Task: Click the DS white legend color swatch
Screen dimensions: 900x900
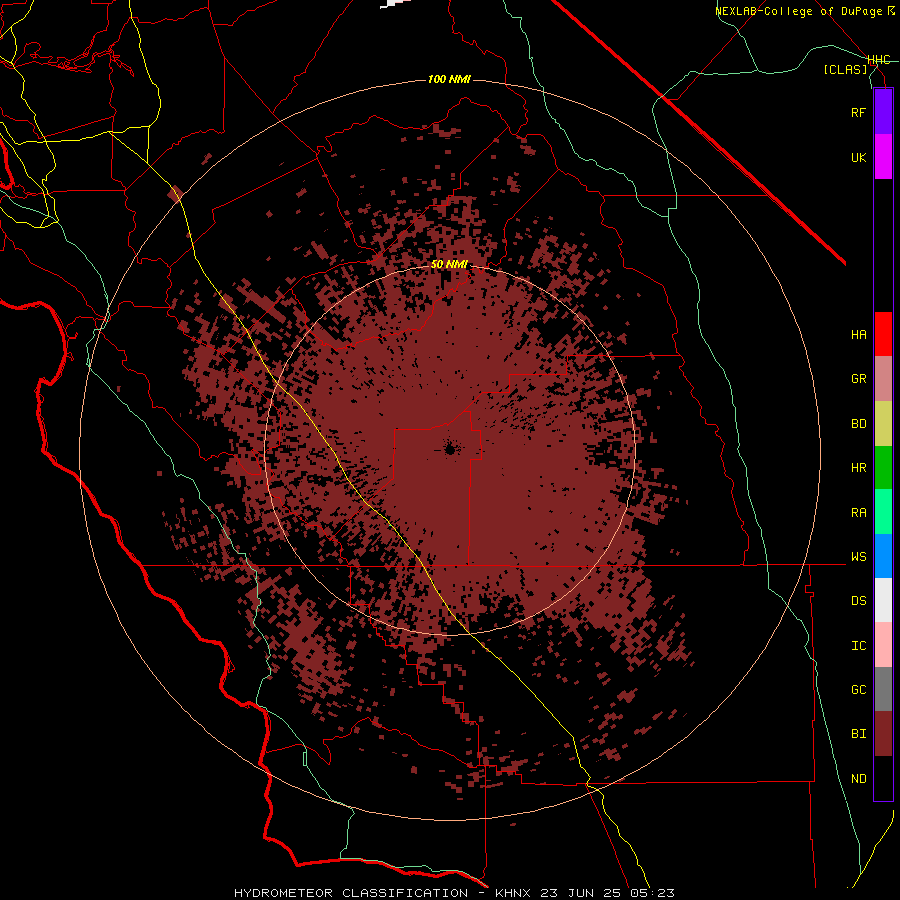Action: click(883, 600)
